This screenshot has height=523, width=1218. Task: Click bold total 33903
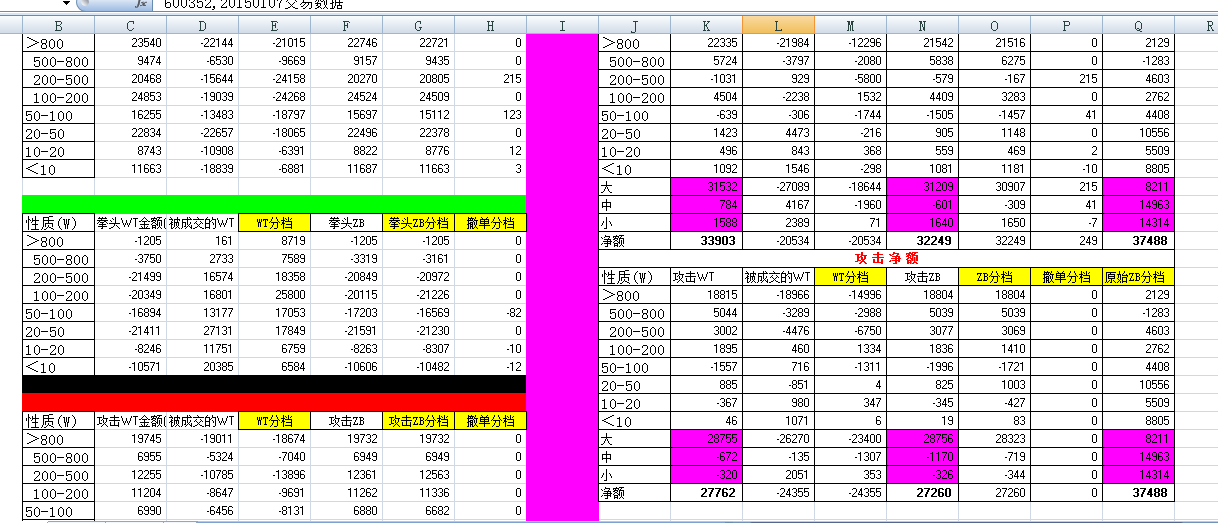(x=706, y=241)
